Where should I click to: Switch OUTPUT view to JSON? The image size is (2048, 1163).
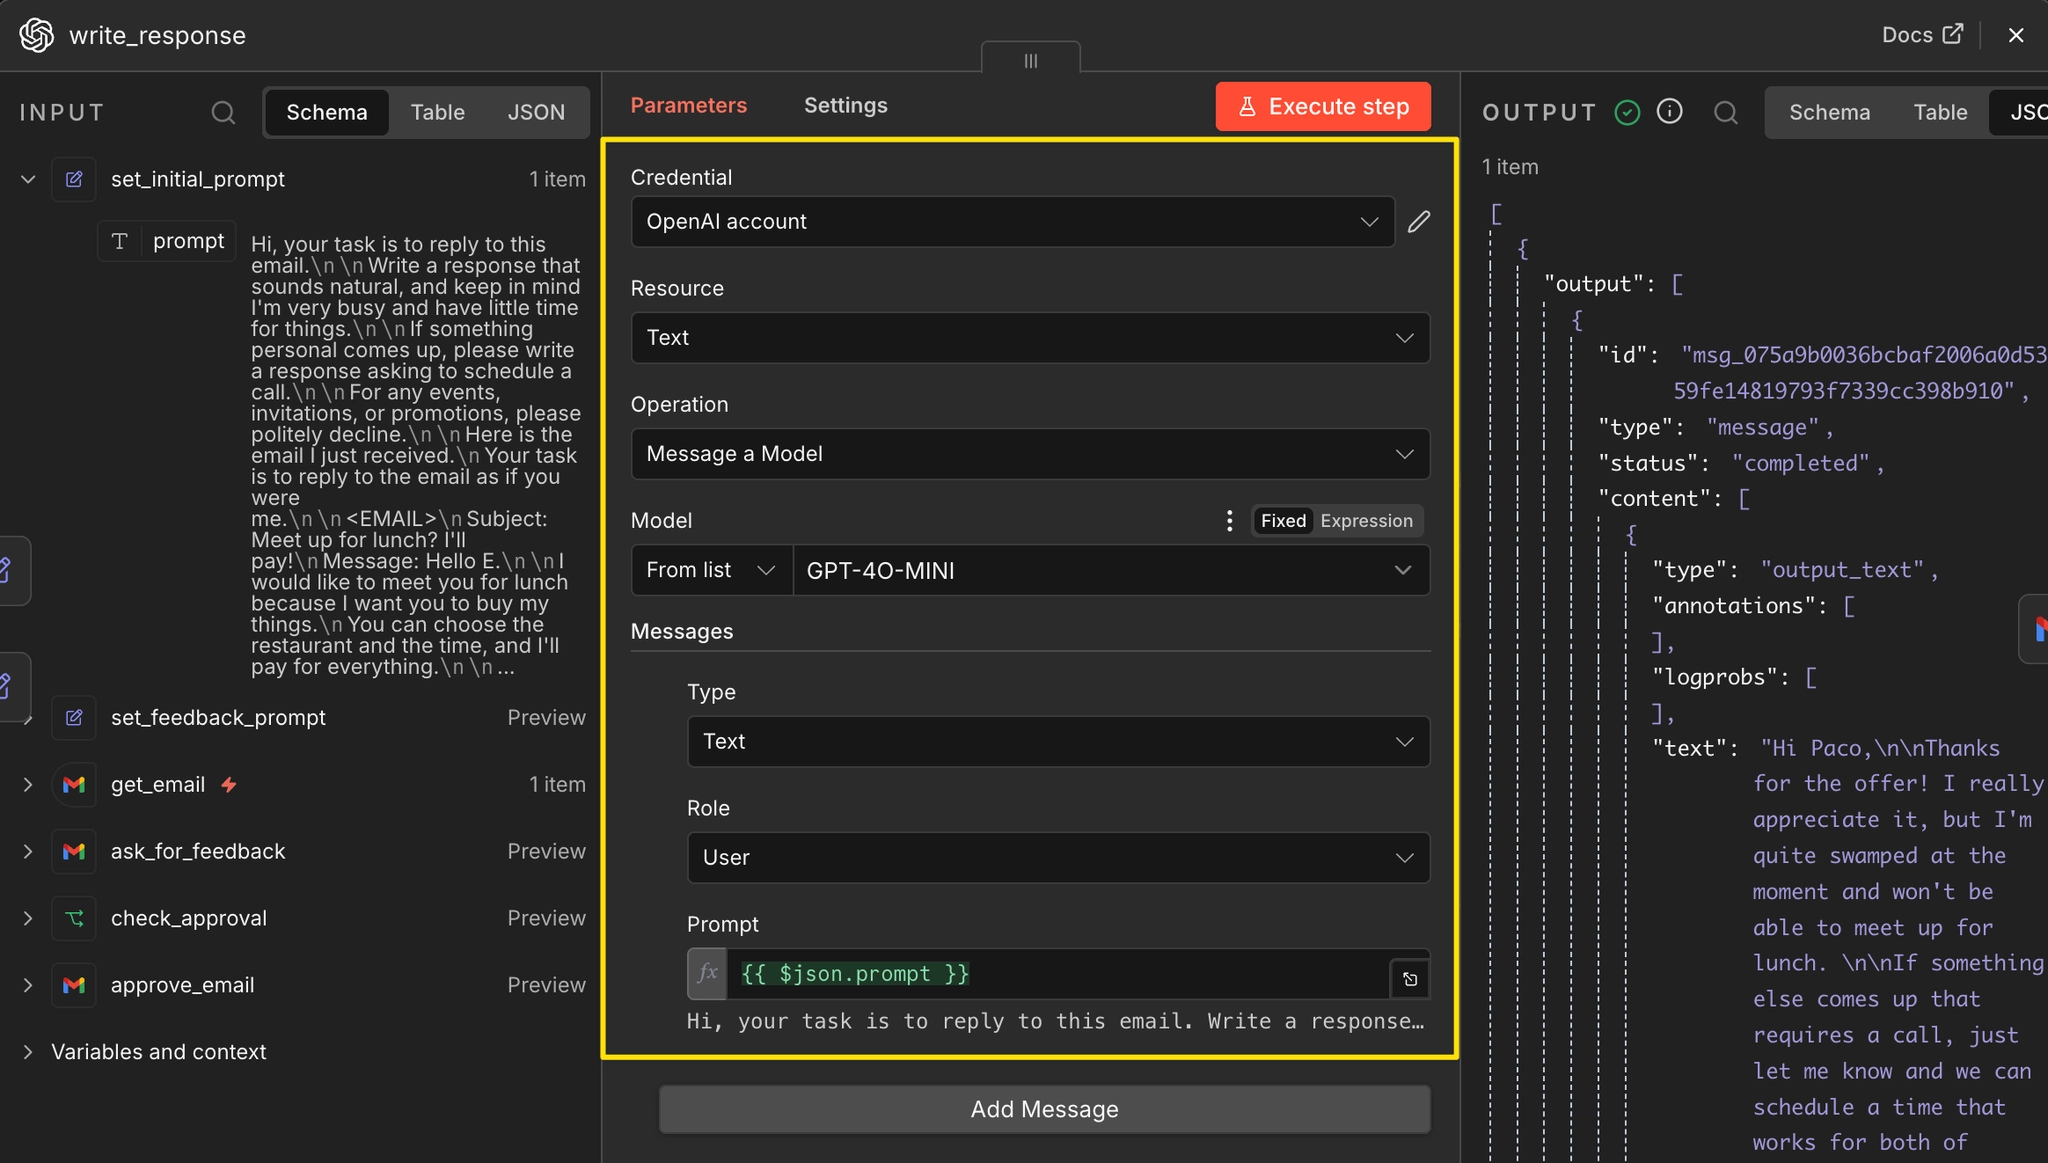(x=2020, y=112)
